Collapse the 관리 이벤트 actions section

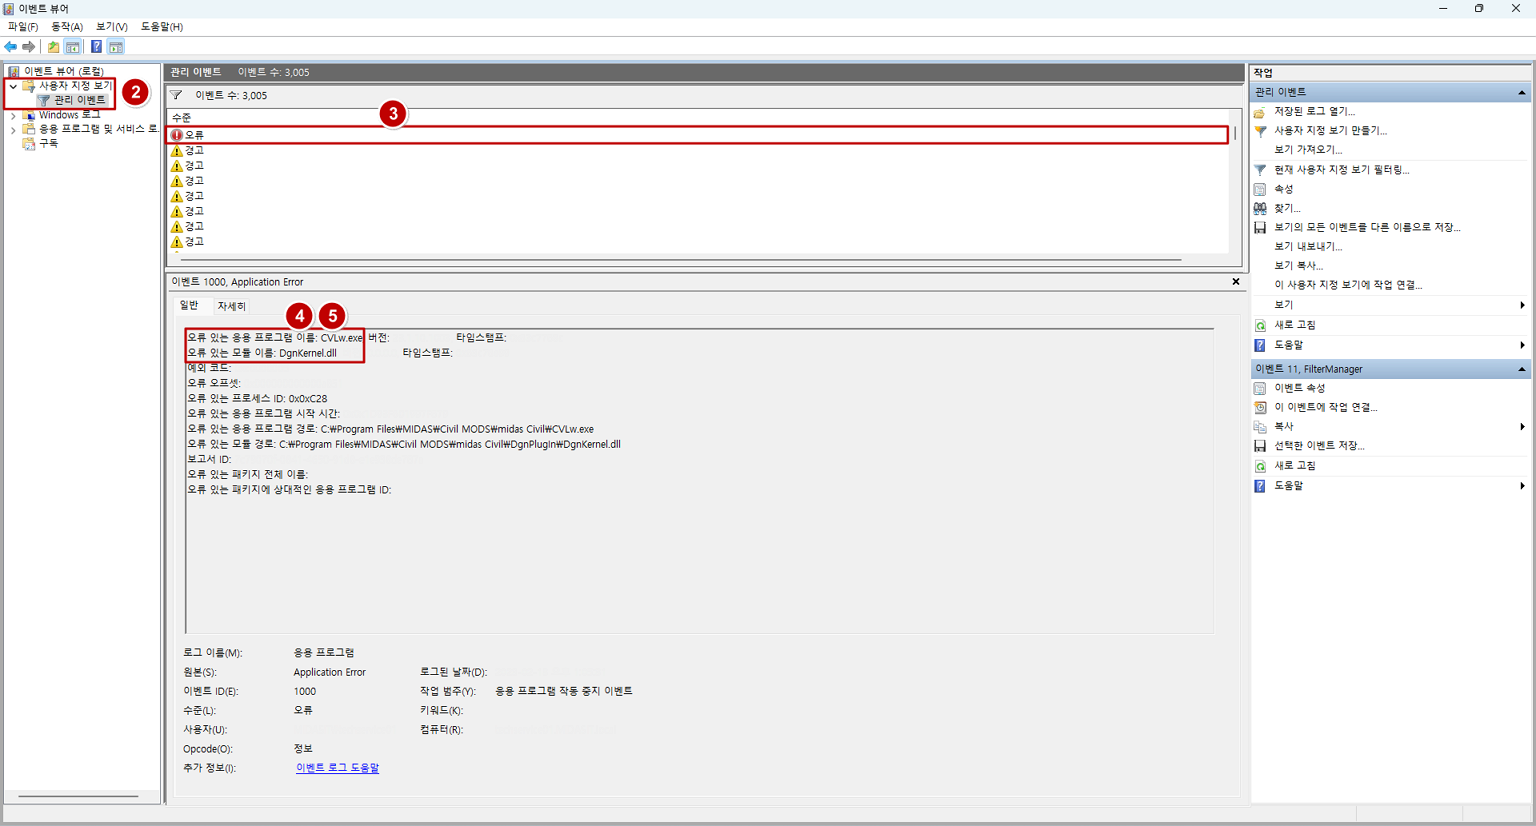click(1522, 92)
